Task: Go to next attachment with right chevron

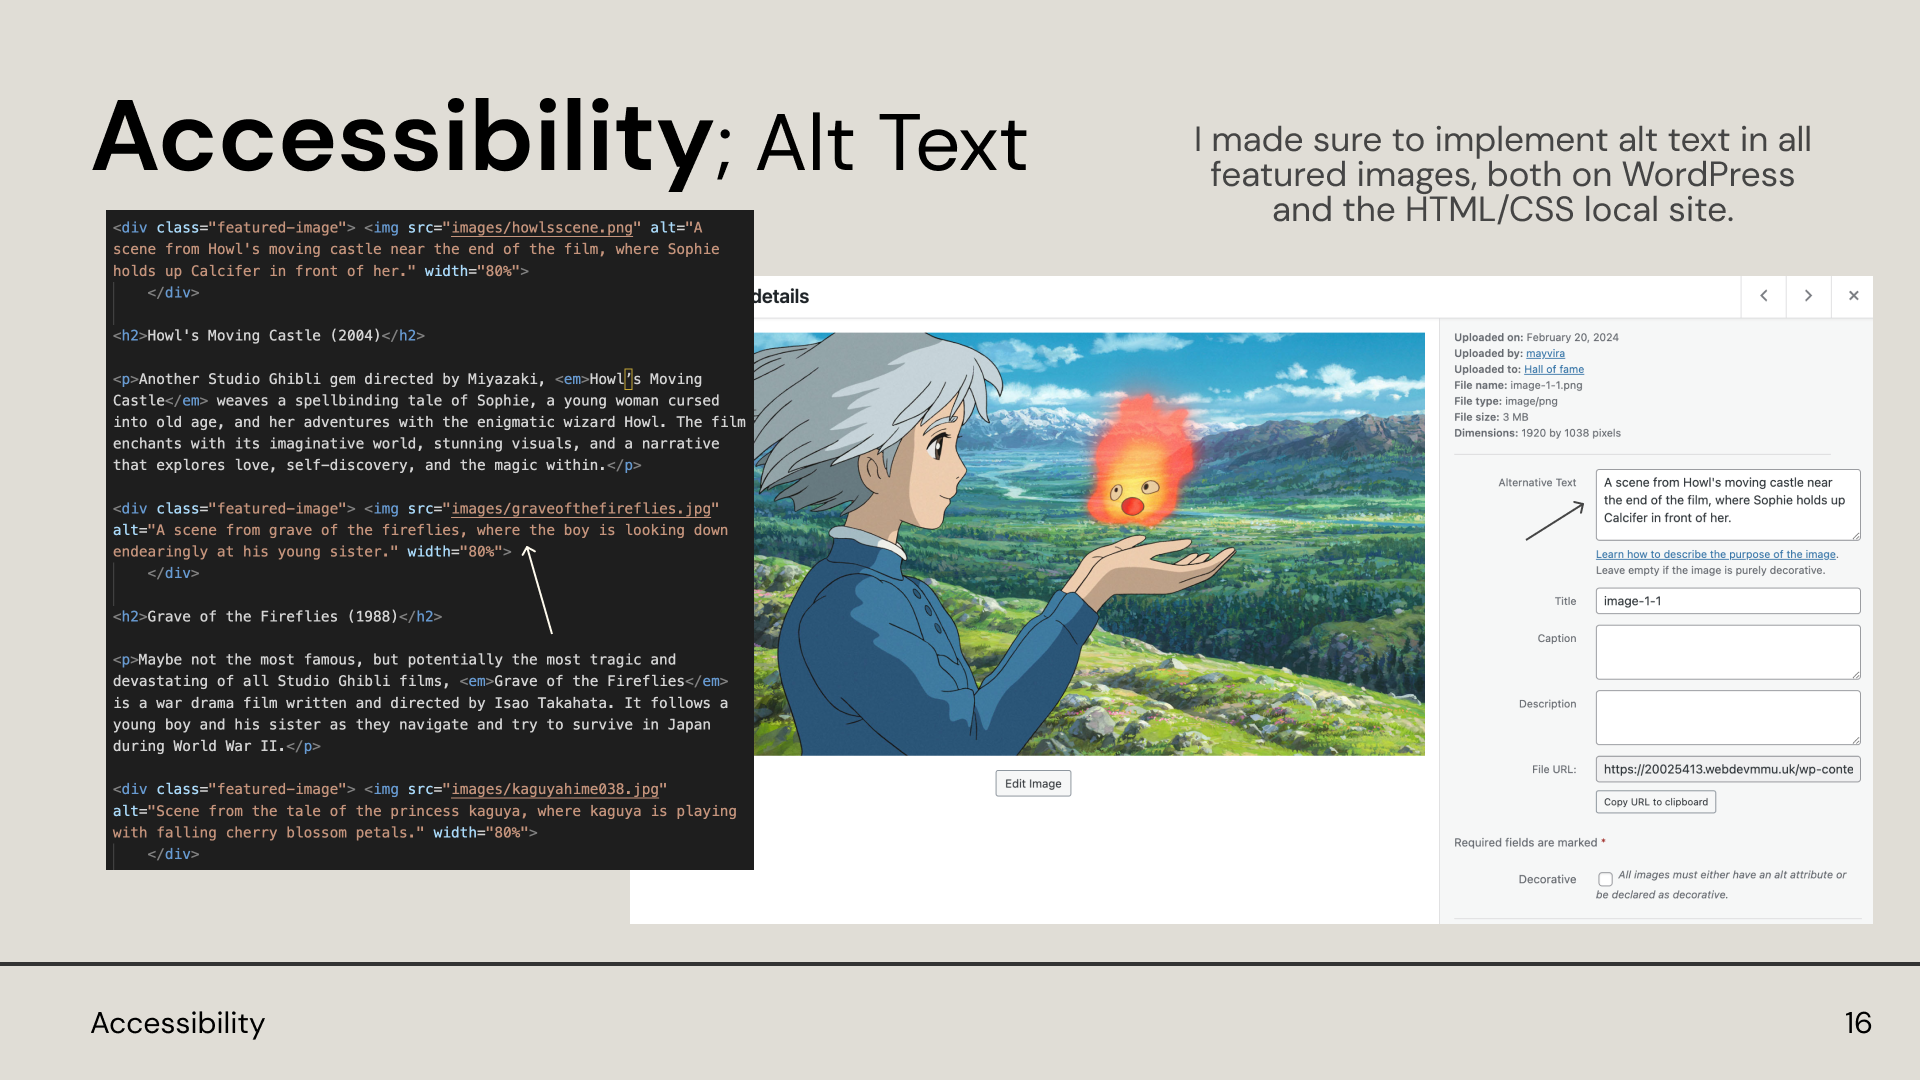Action: pyautogui.click(x=1808, y=296)
